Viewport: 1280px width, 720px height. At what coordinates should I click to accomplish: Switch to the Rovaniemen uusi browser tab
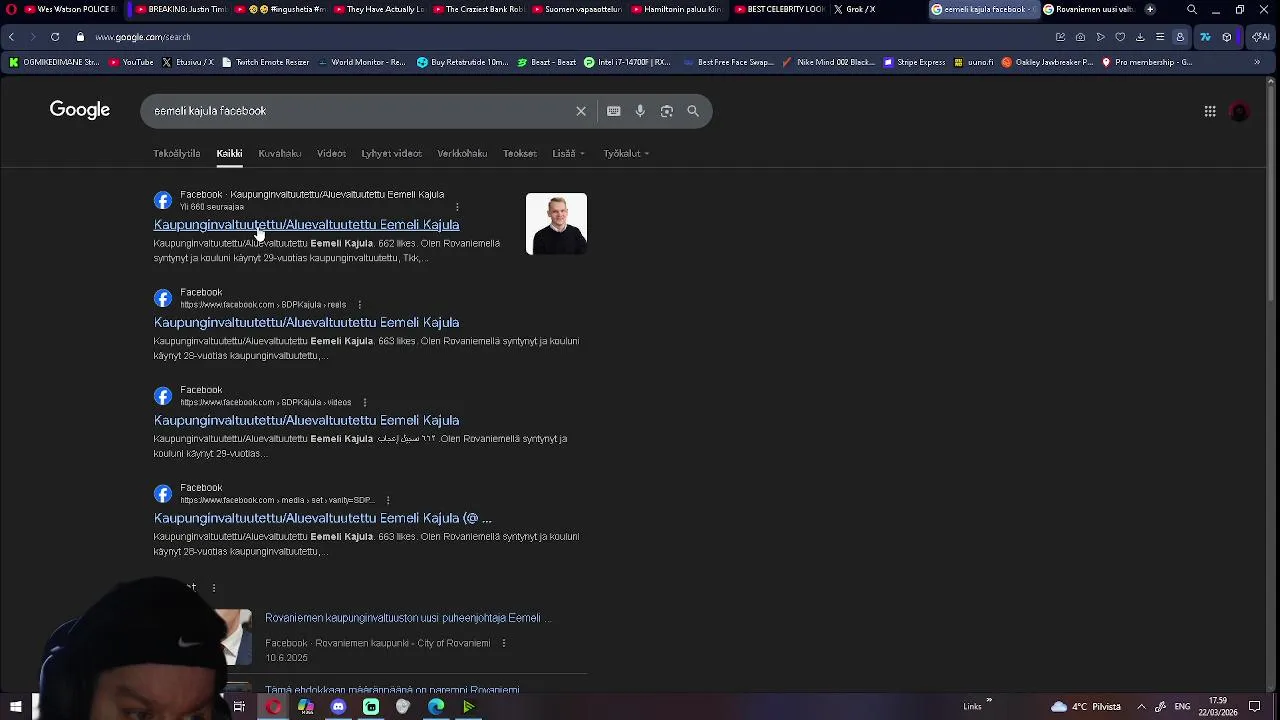1088,9
